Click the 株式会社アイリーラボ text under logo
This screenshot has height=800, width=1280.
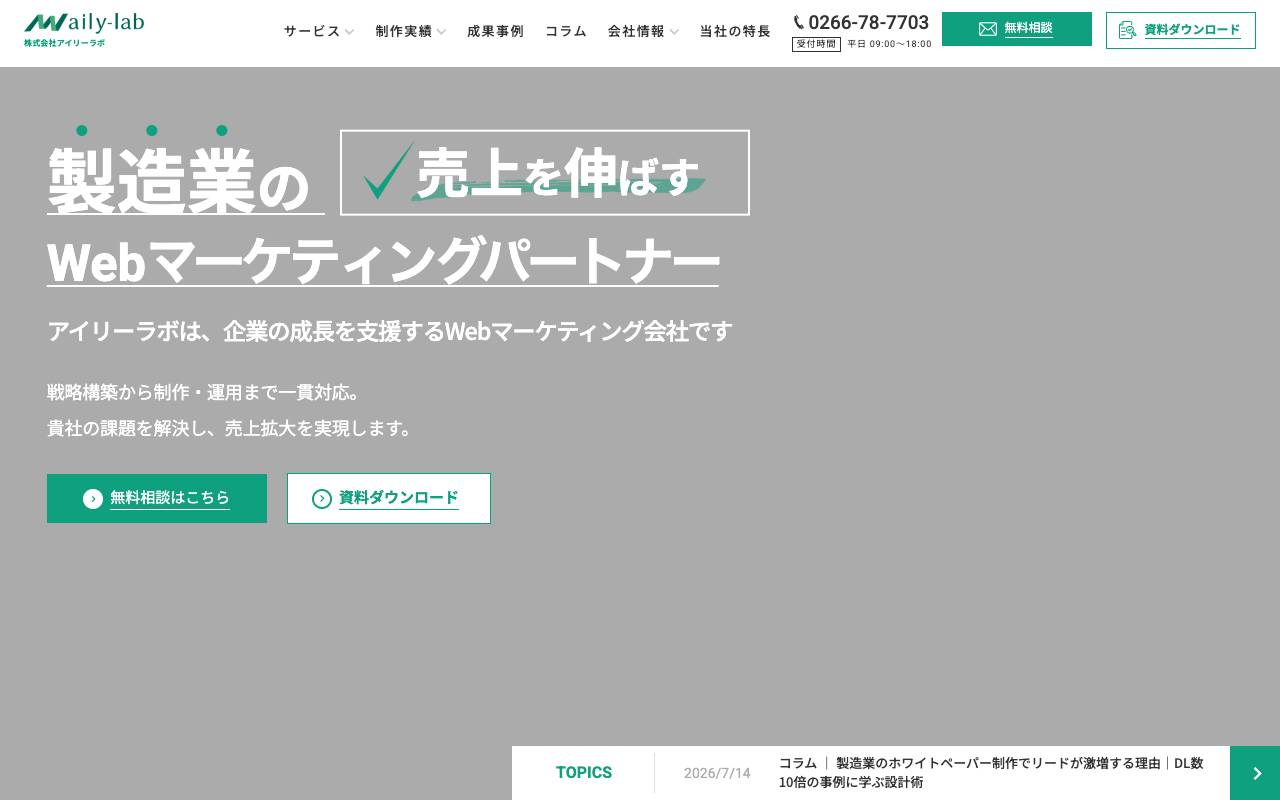[x=64, y=43]
